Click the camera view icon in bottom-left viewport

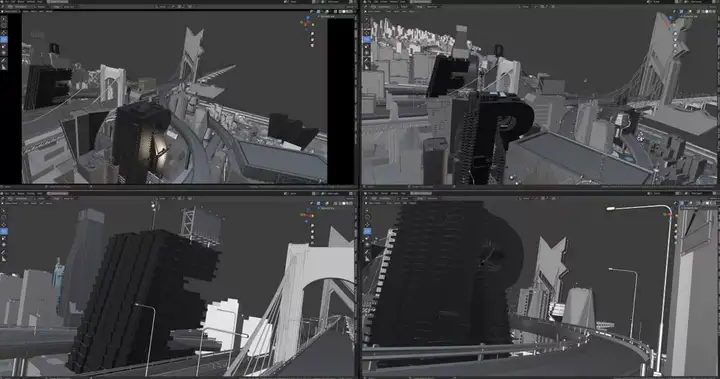(312, 237)
